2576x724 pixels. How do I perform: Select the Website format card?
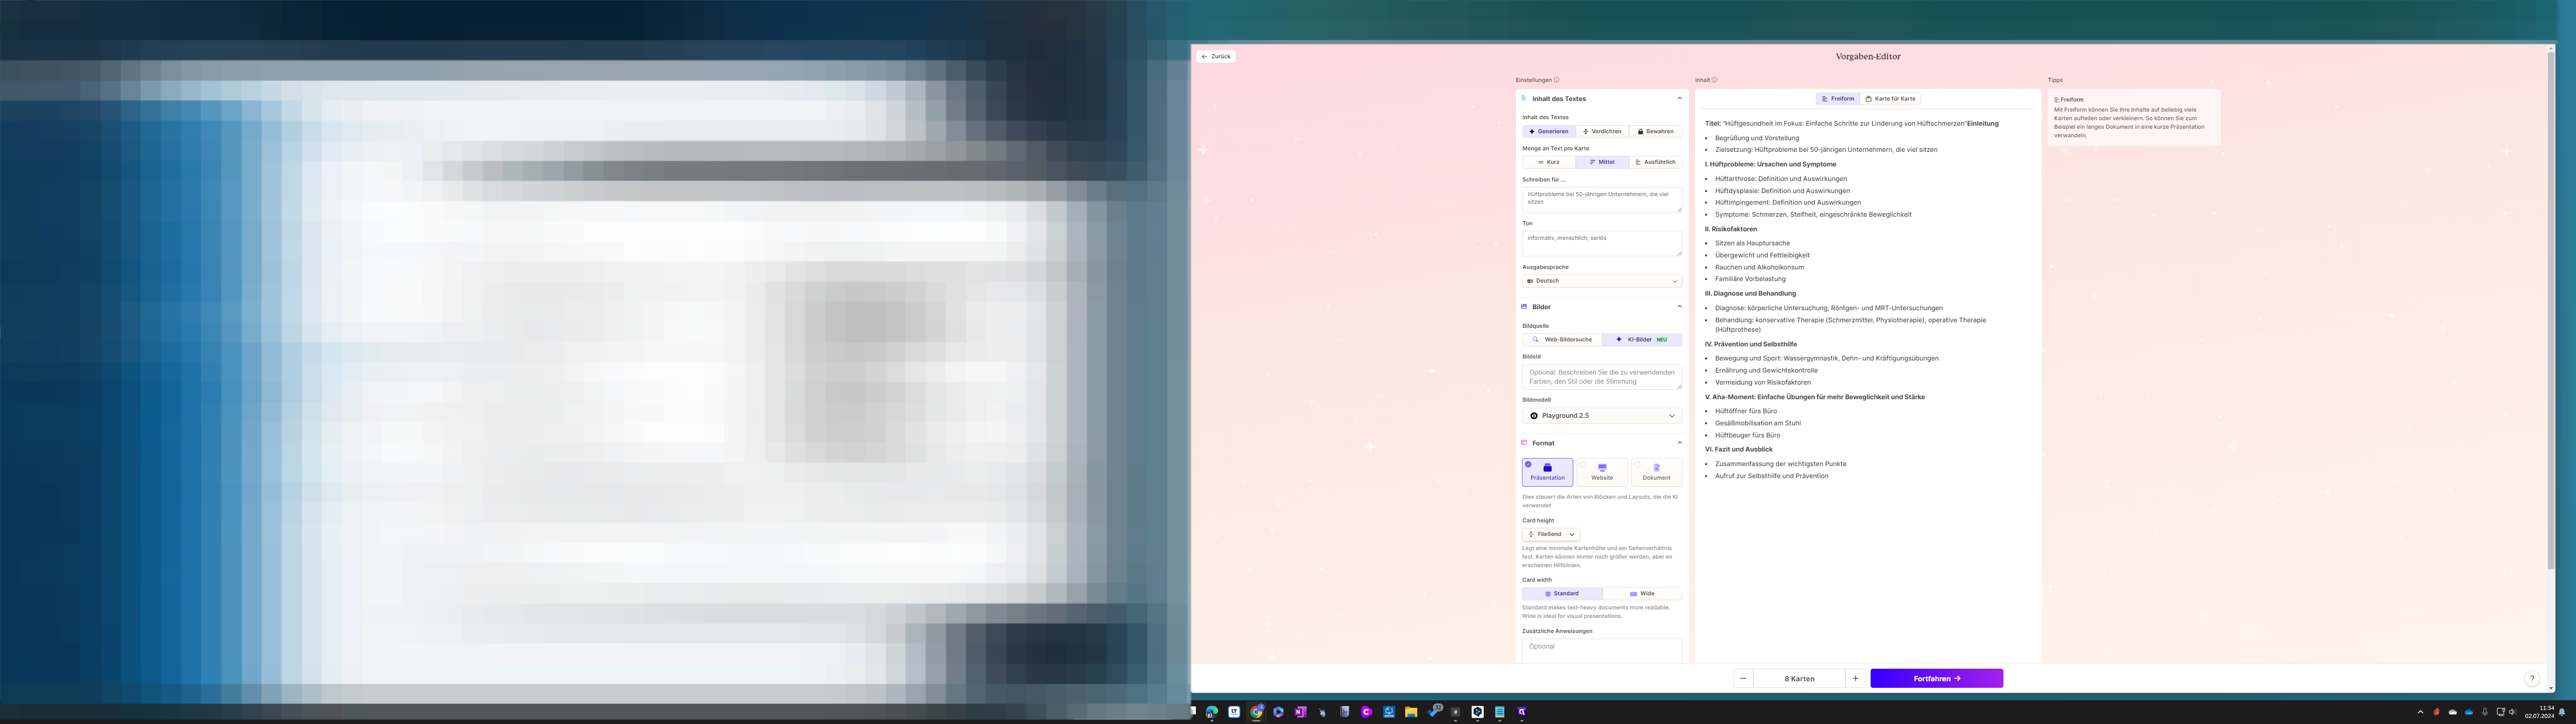tap(1602, 472)
